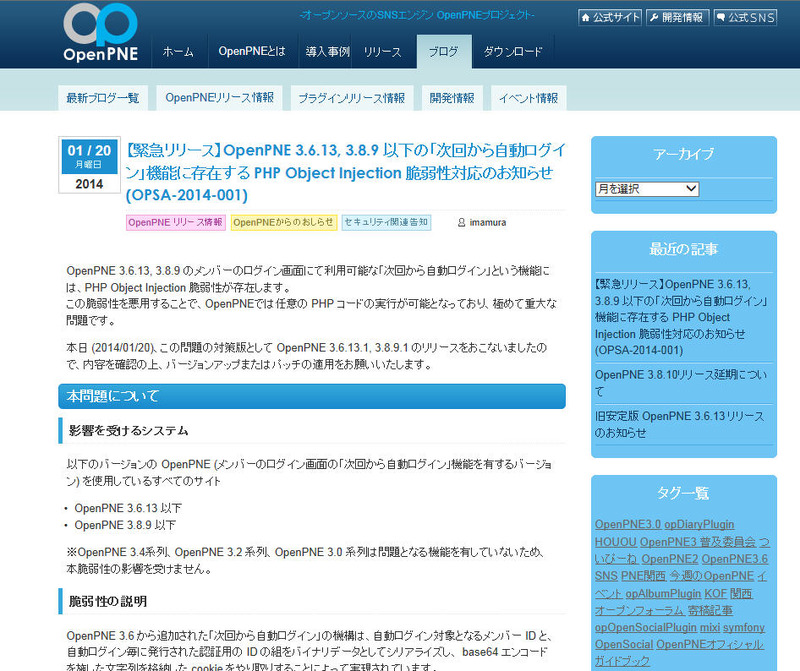Viewport: 800px width, 671px height.
Task: Open the 導入事例 navigation item
Action: [327, 51]
